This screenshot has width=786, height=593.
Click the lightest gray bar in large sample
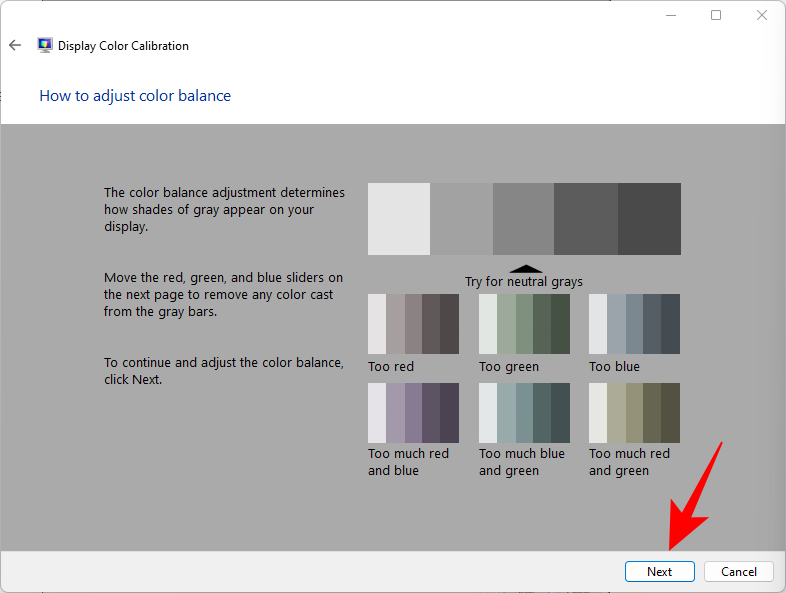398,218
